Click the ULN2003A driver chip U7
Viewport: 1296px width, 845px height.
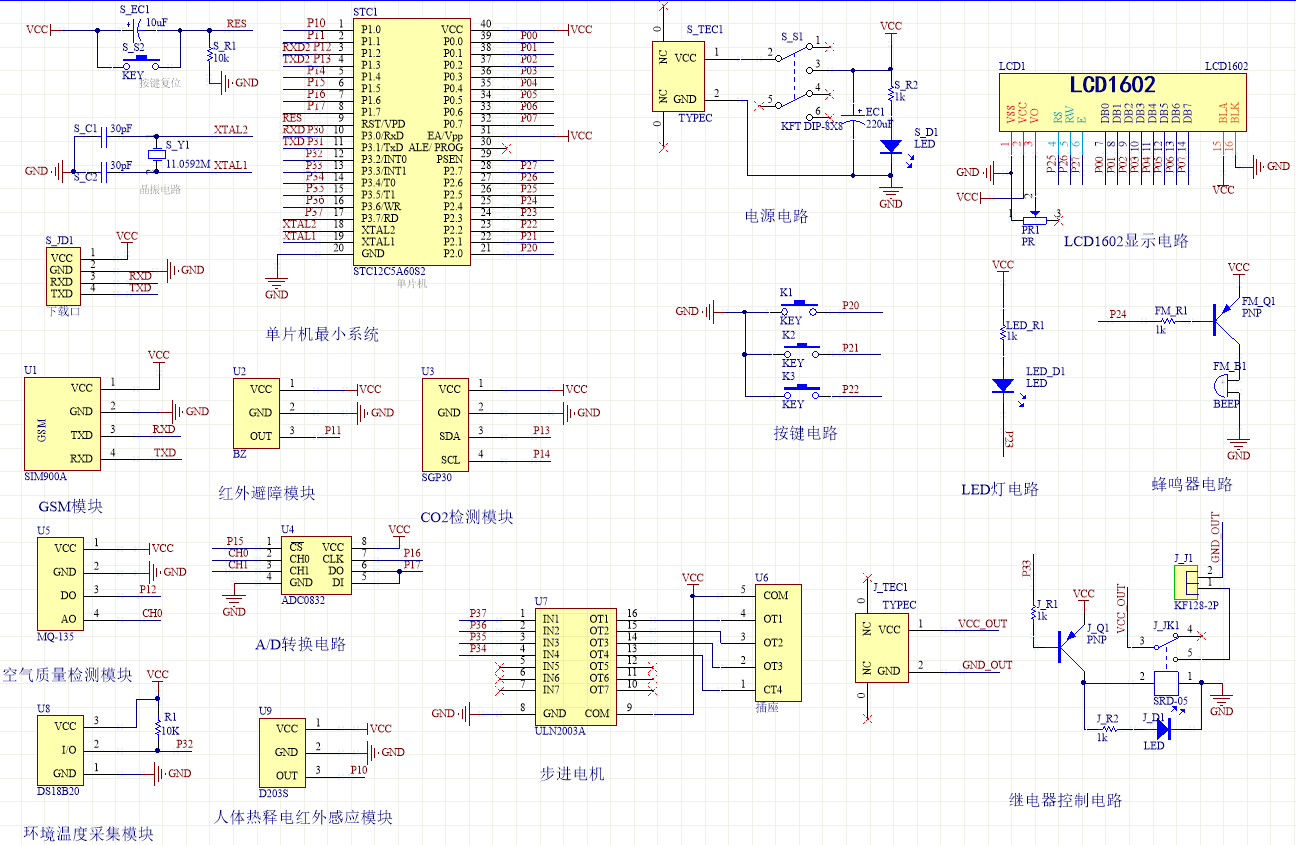(573, 664)
